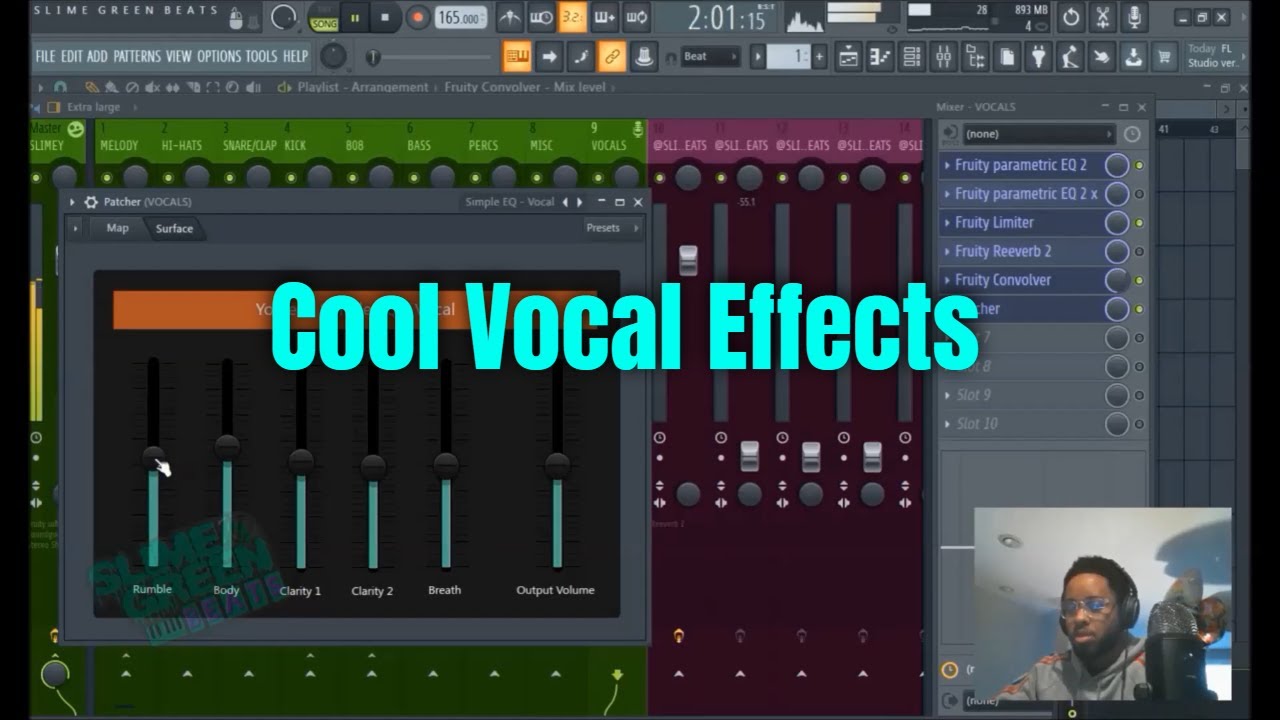
Task: Click the Breath slider handle
Action: [446, 464]
